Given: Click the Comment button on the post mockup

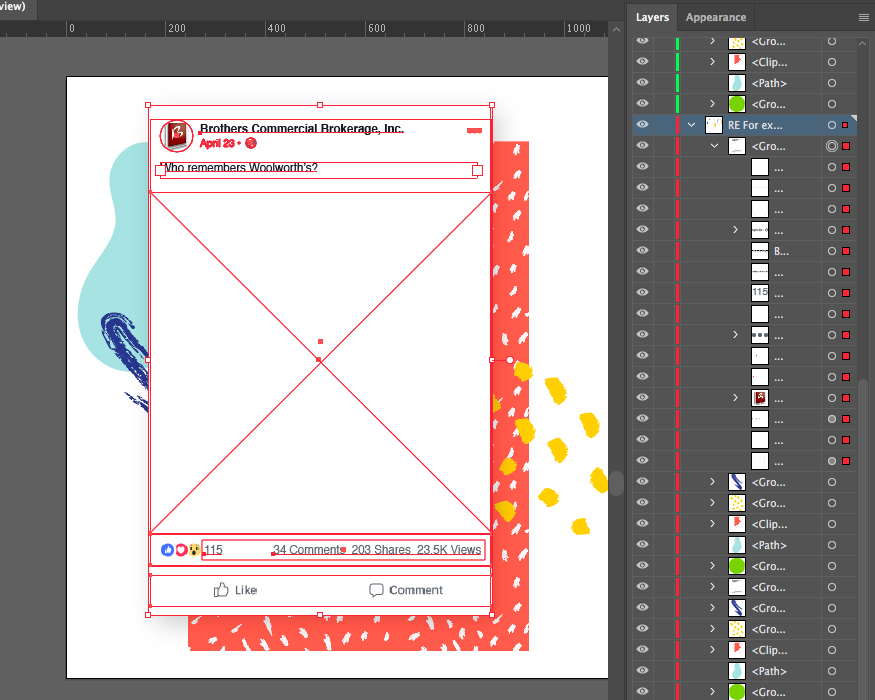Looking at the screenshot, I should (406, 590).
